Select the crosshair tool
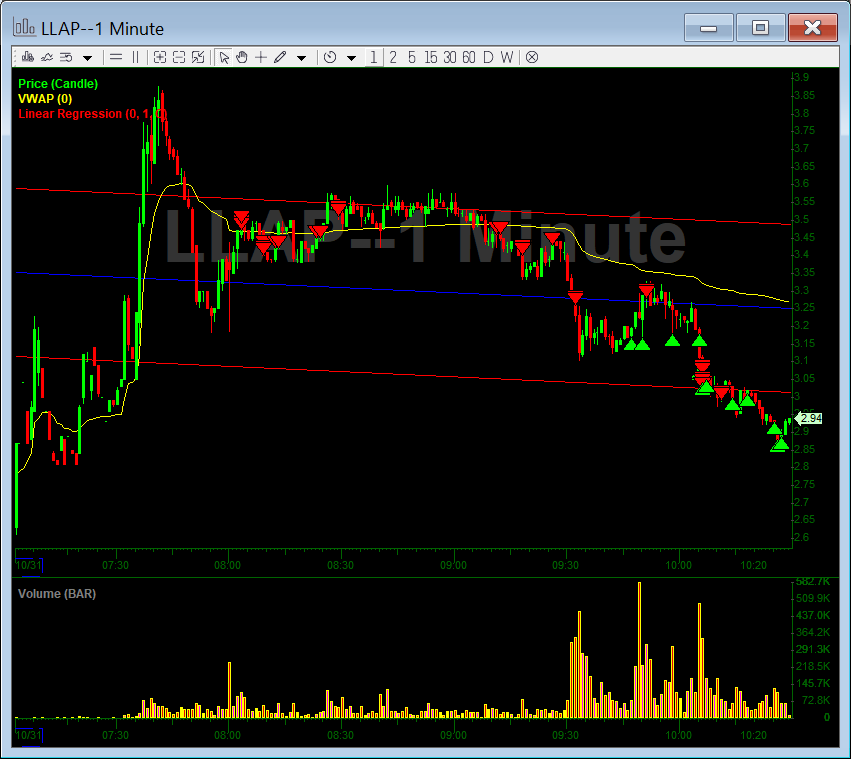Viewport: 851px width, 759px height. 260,57
